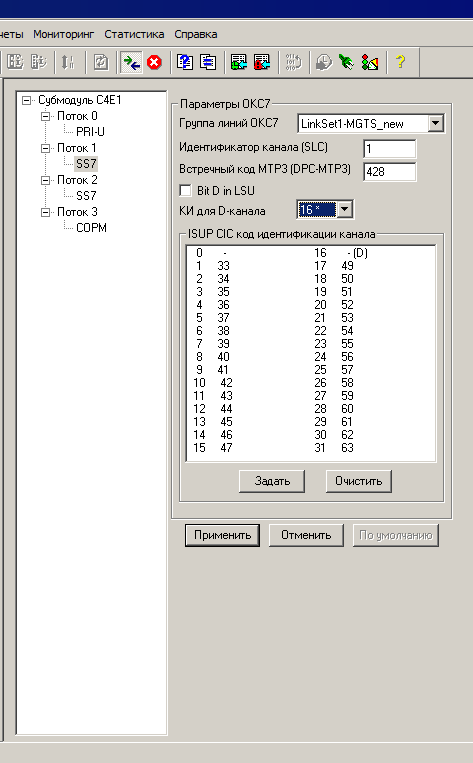Click the Применить button

point(222,535)
